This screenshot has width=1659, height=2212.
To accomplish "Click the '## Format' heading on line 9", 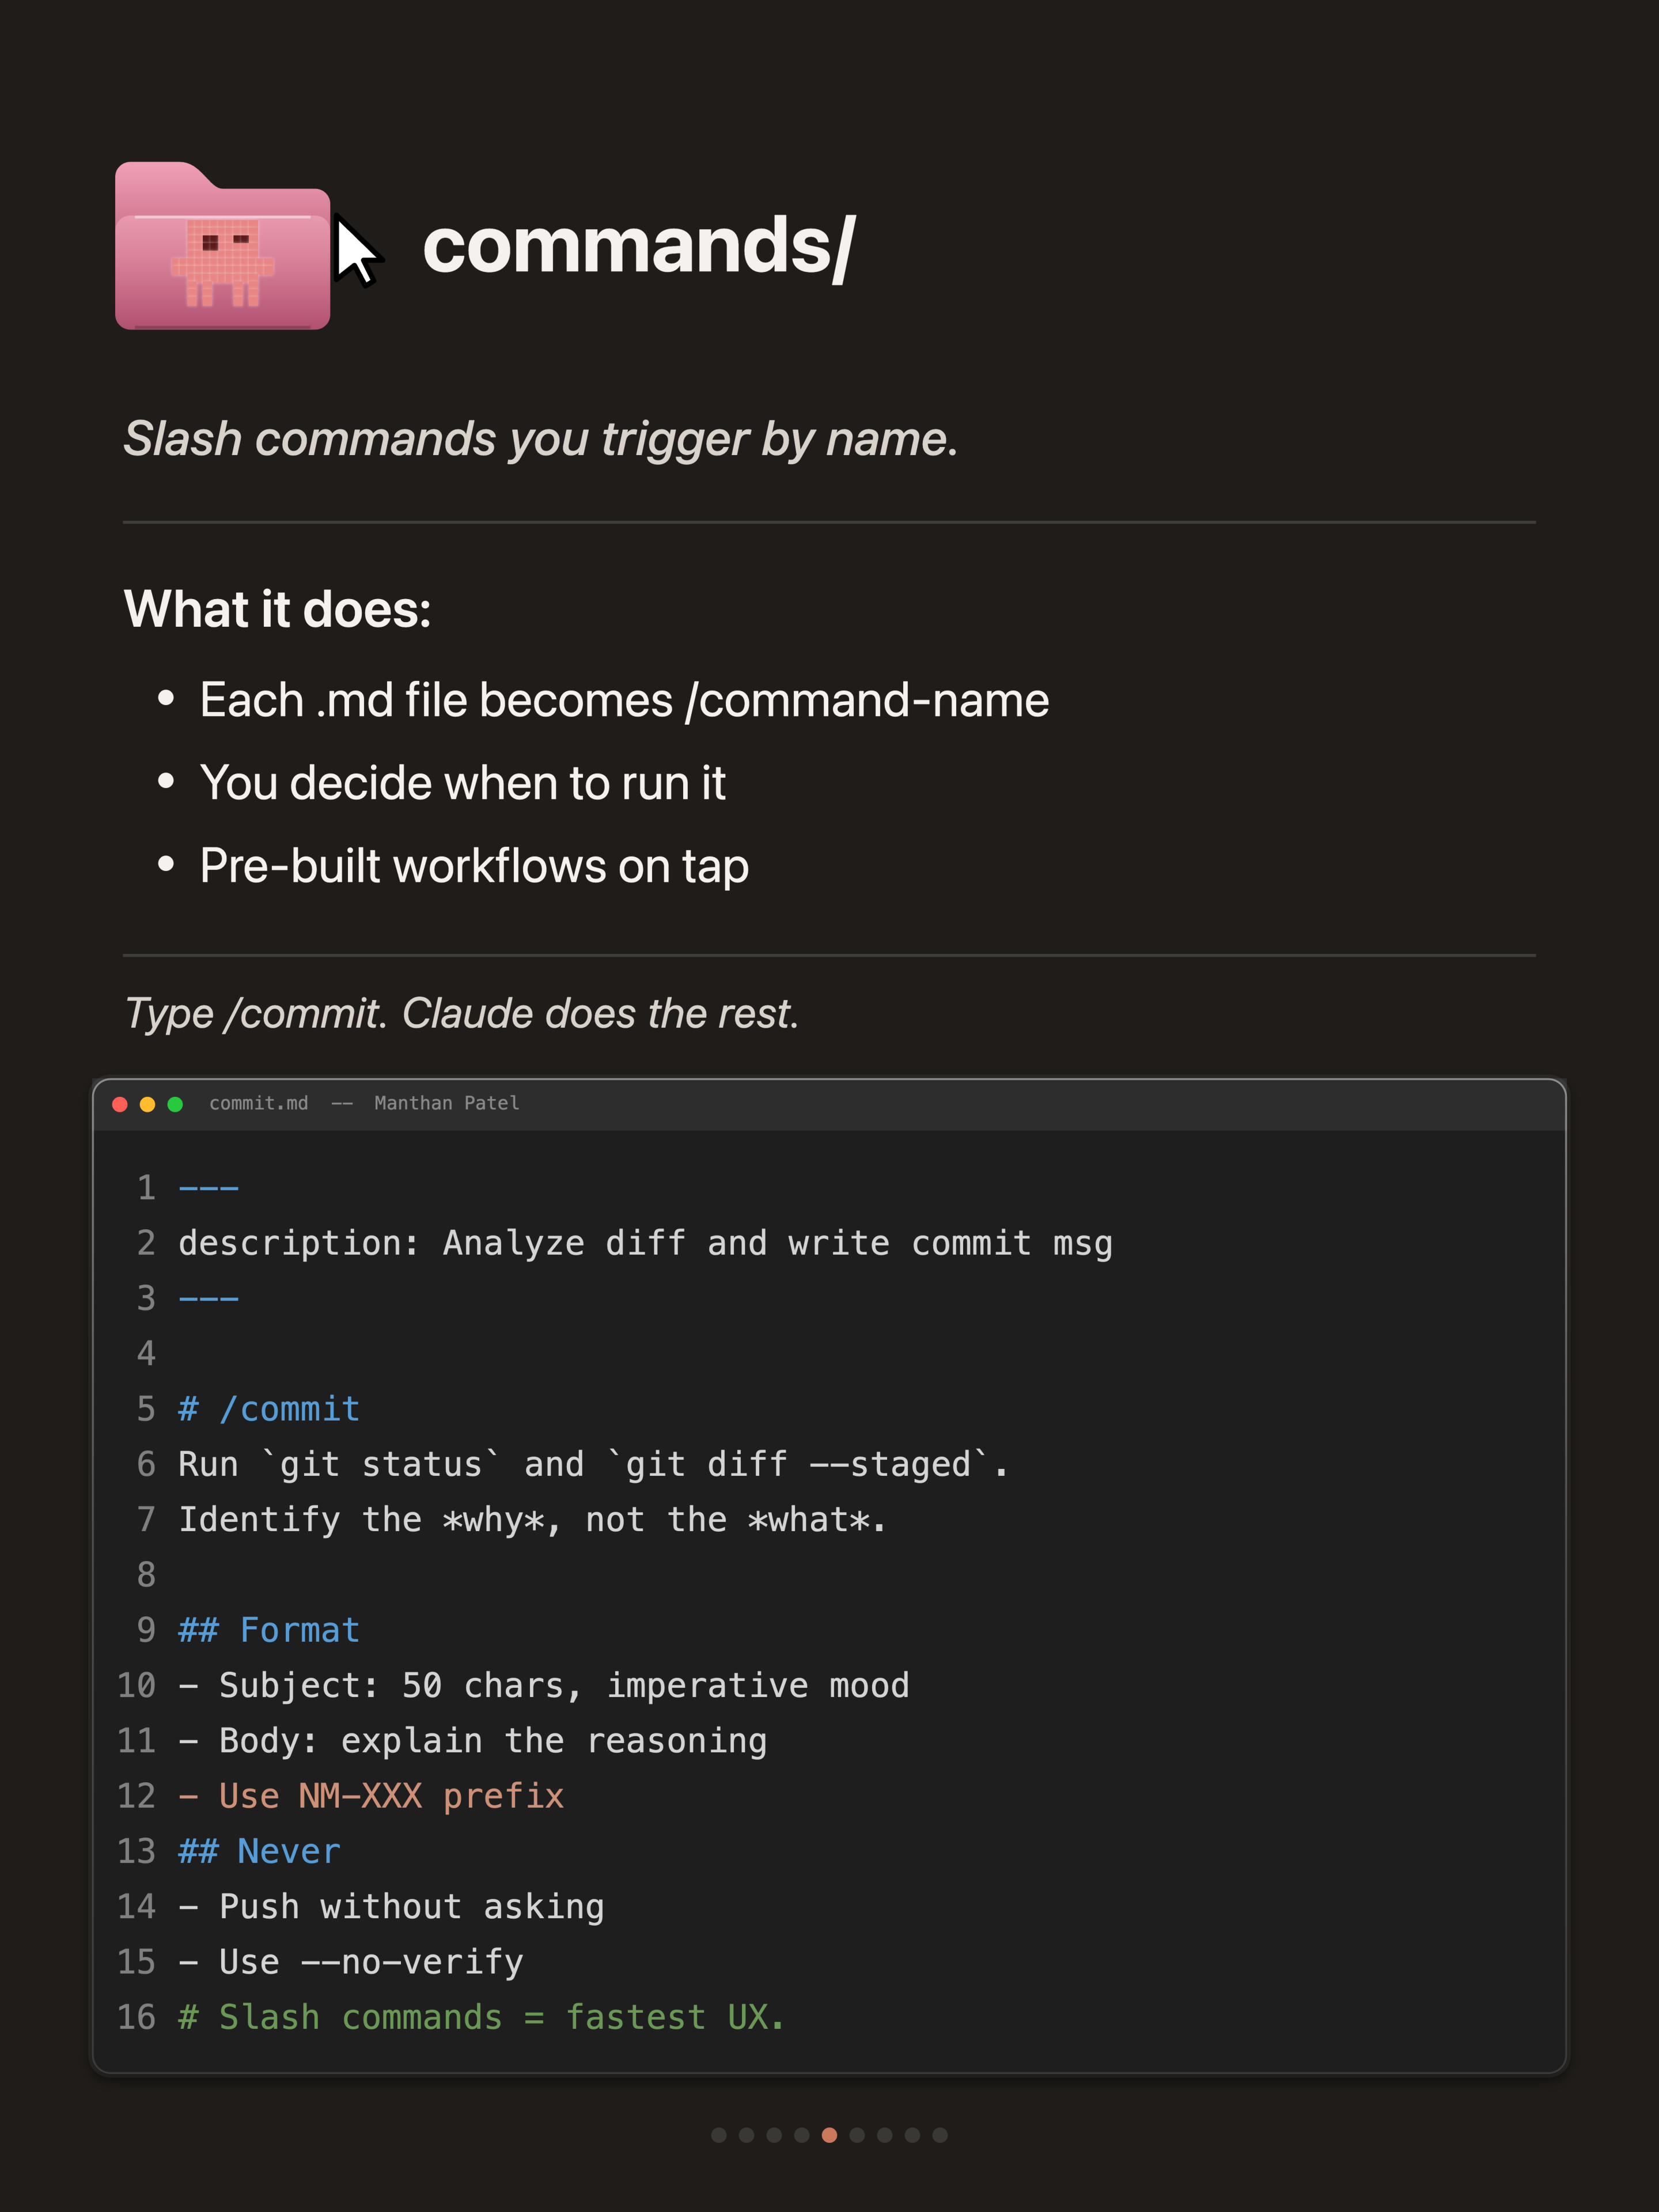I will (269, 1630).
